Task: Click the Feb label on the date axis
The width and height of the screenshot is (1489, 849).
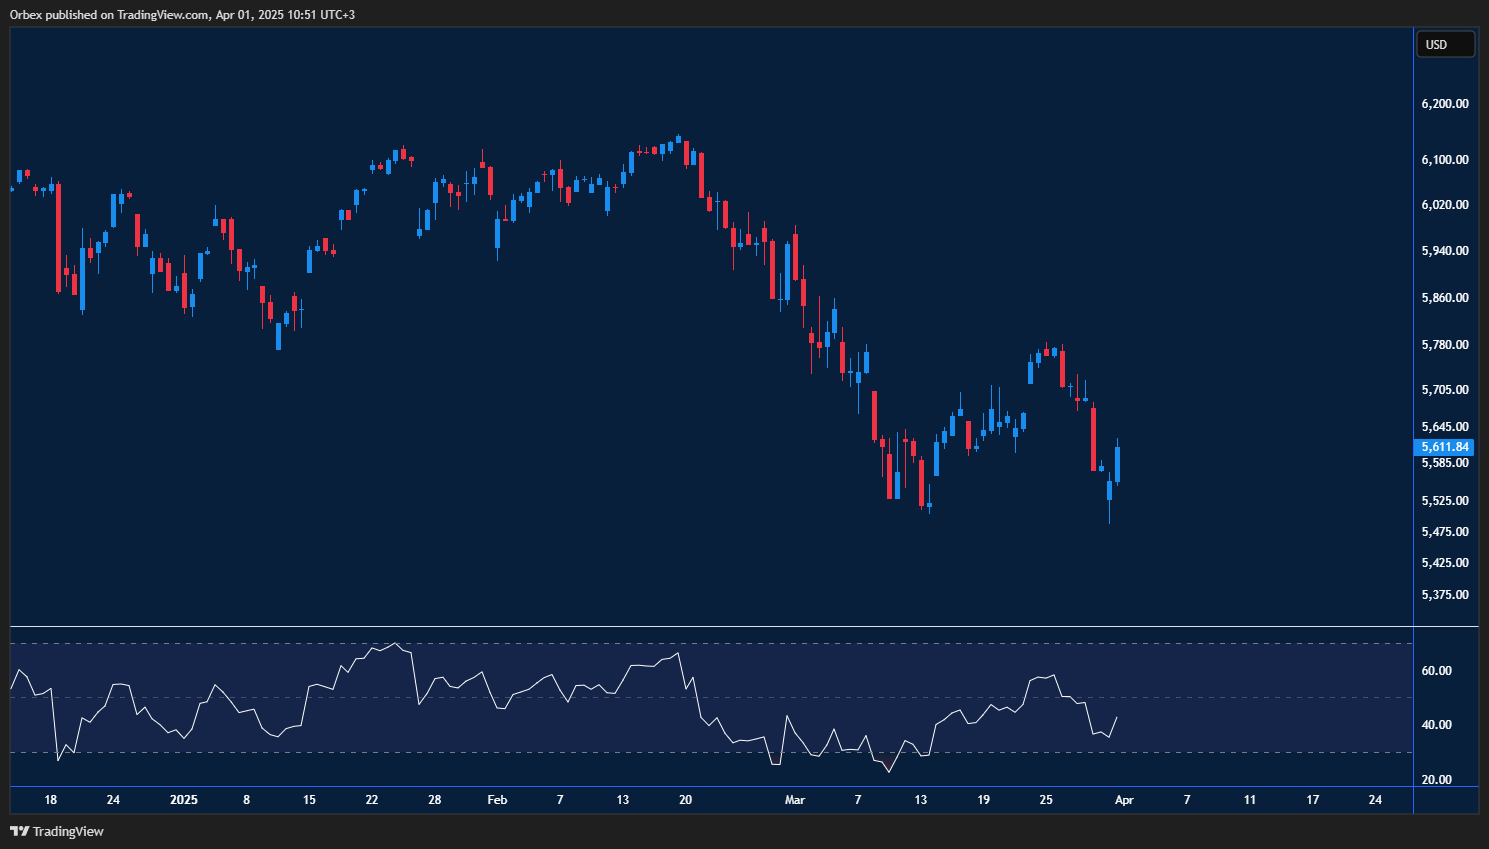Action: coord(497,800)
